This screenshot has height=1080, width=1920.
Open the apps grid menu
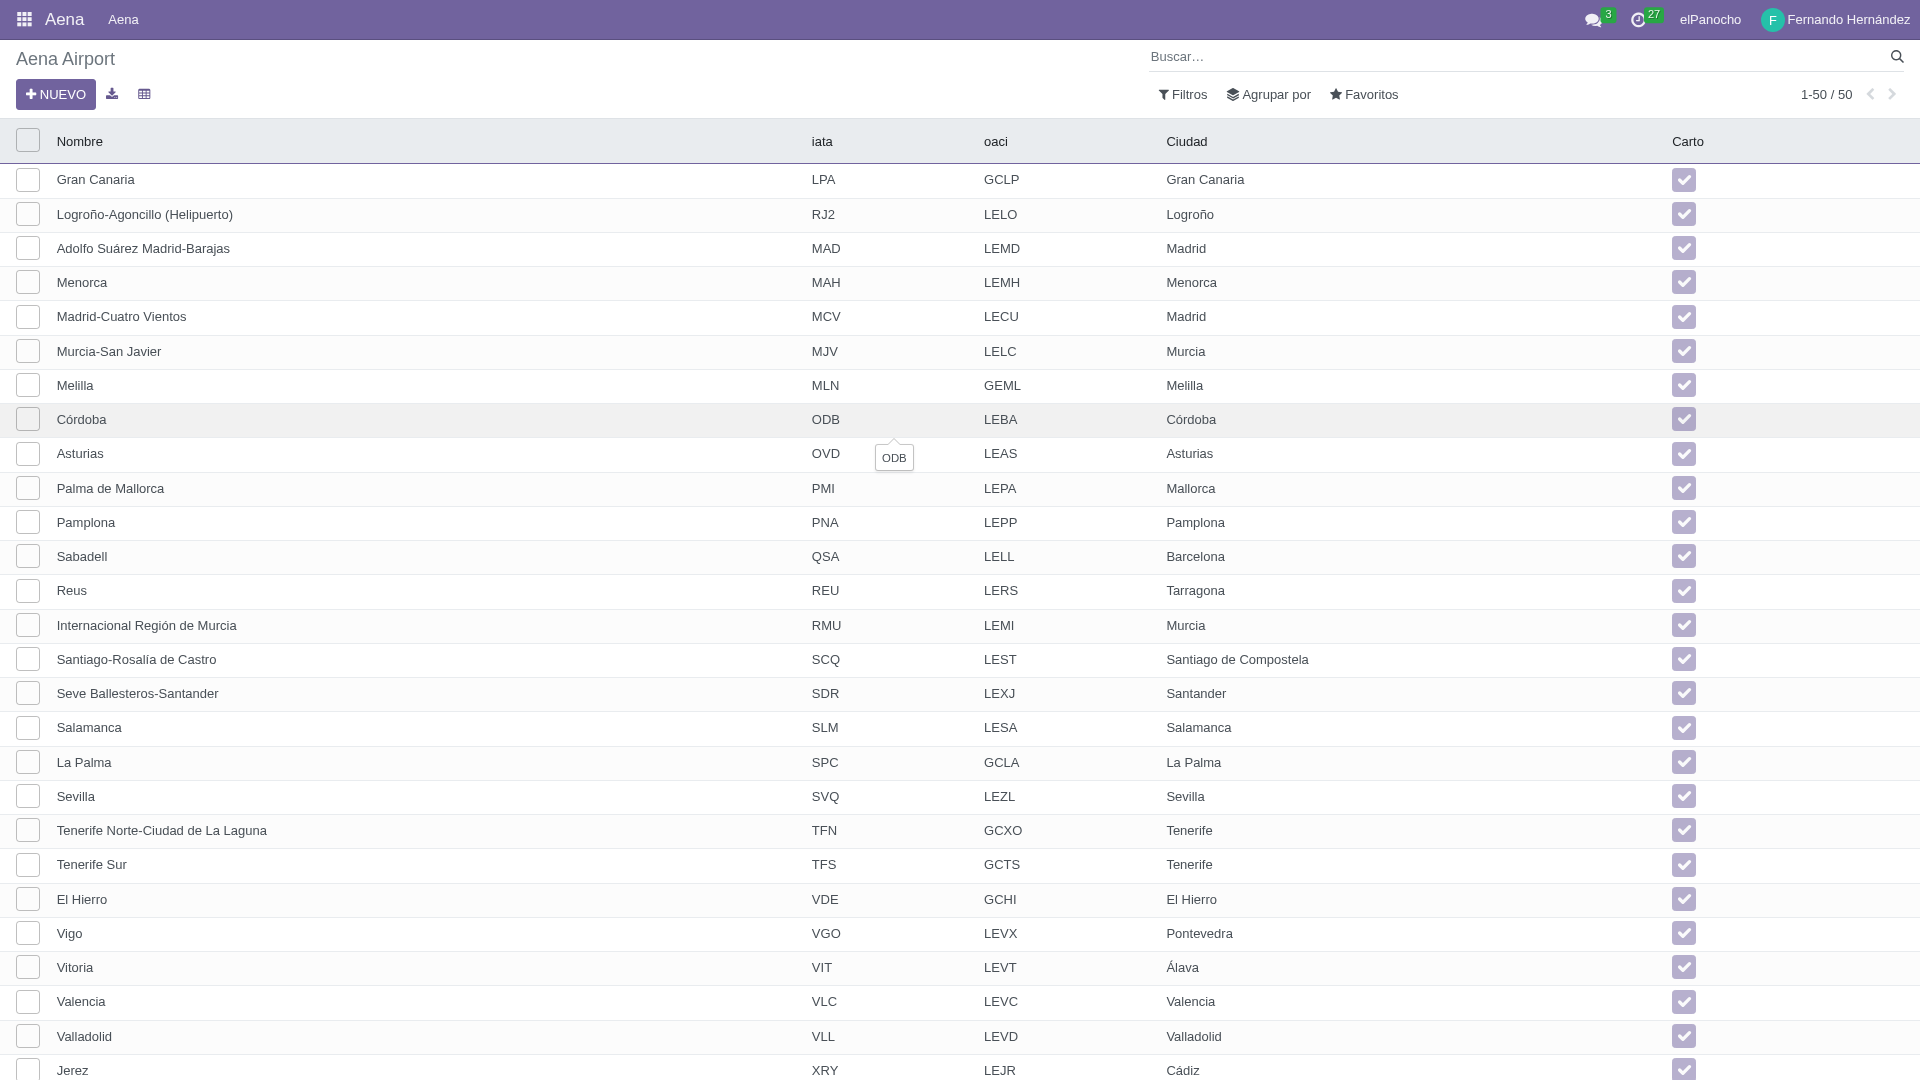(x=22, y=19)
